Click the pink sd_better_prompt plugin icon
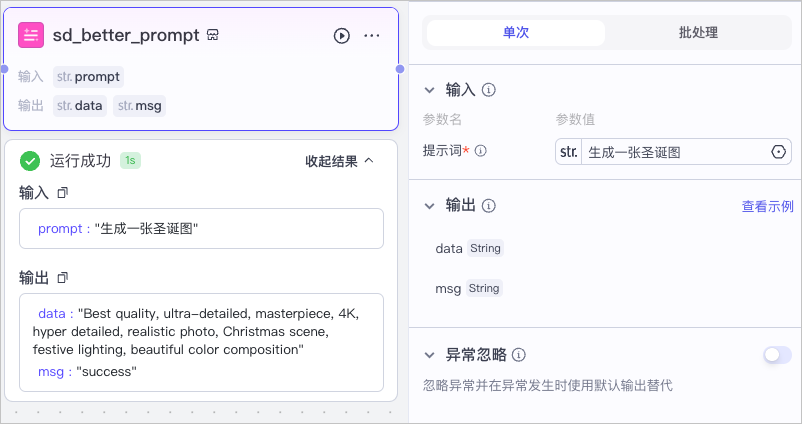The width and height of the screenshot is (802, 424). pyautogui.click(x=31, y=35)
